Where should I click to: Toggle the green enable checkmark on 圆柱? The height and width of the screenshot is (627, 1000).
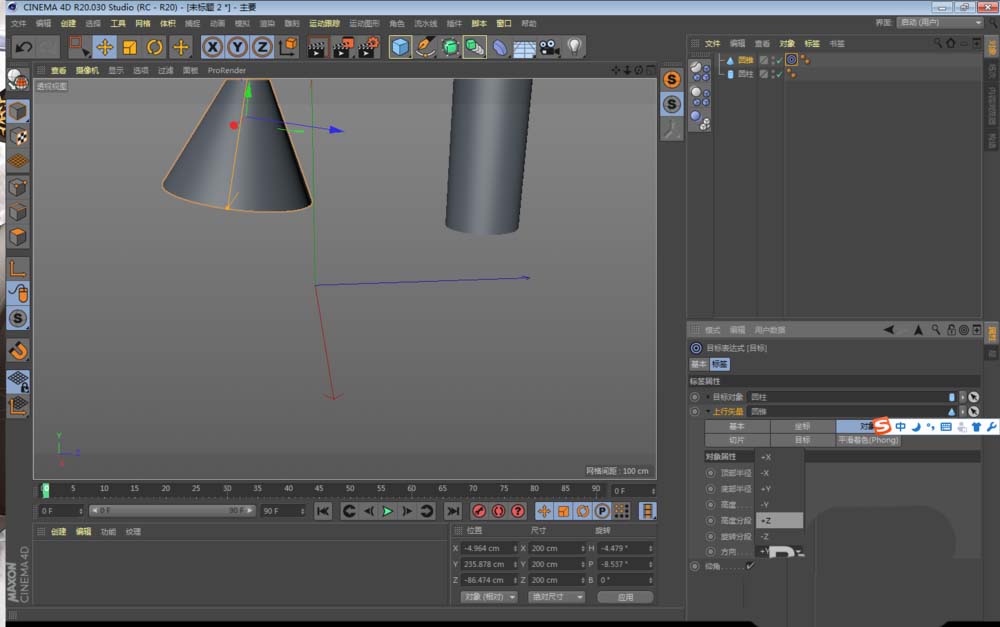click(x=779, y=73)
